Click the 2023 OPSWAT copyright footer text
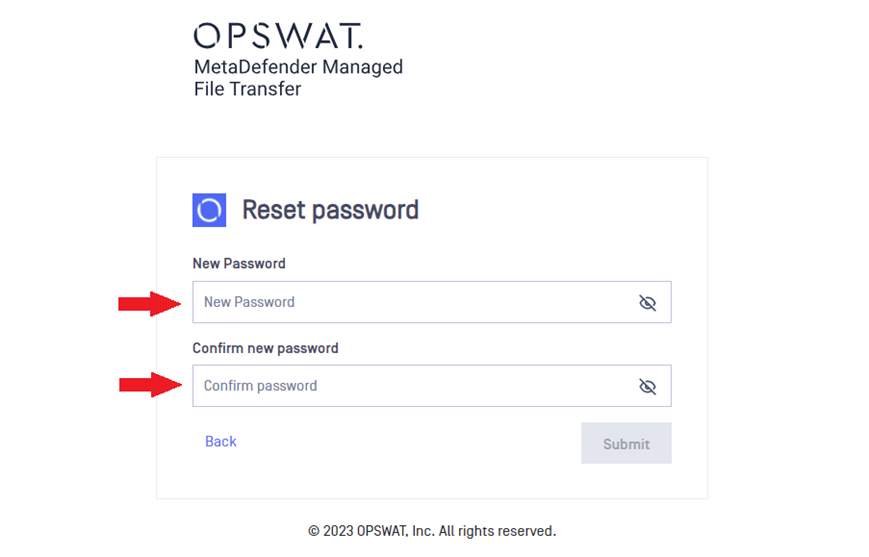 [x=432, y=531]
